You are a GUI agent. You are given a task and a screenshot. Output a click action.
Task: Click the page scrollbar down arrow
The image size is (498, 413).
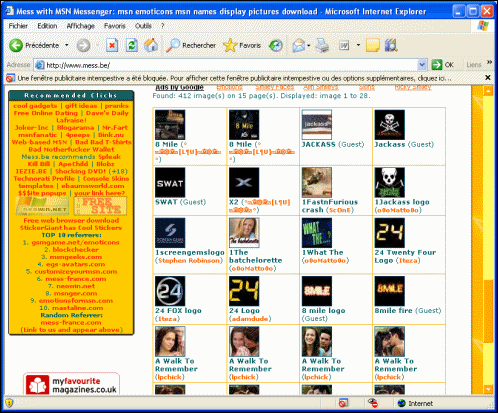coord(488,389)
